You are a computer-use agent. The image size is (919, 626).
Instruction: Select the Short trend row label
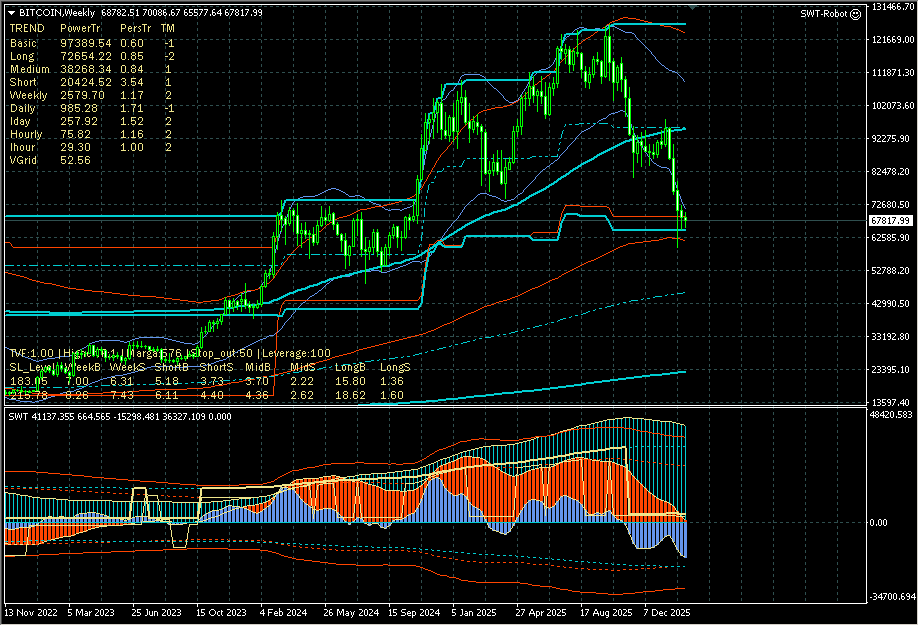point(23,83)
